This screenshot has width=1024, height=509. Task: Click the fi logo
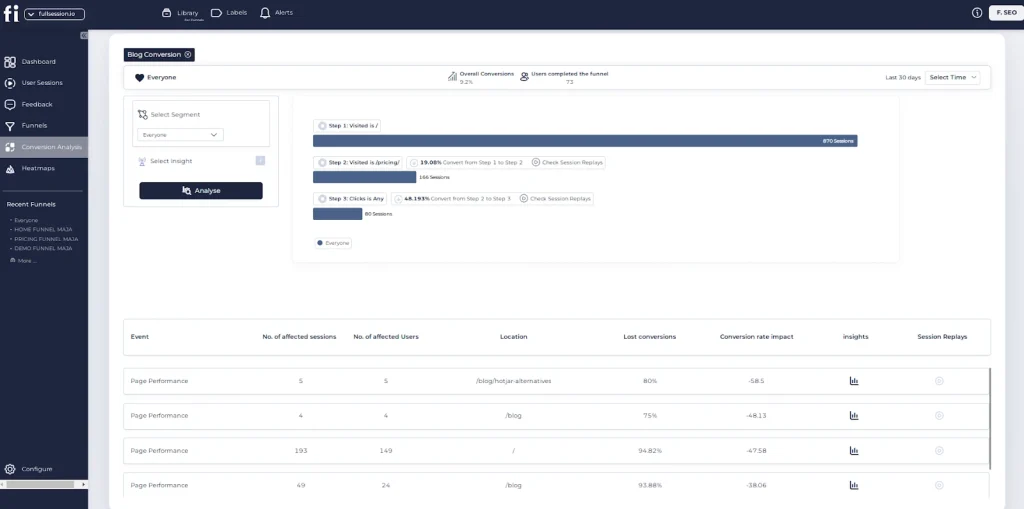(10, 13)
